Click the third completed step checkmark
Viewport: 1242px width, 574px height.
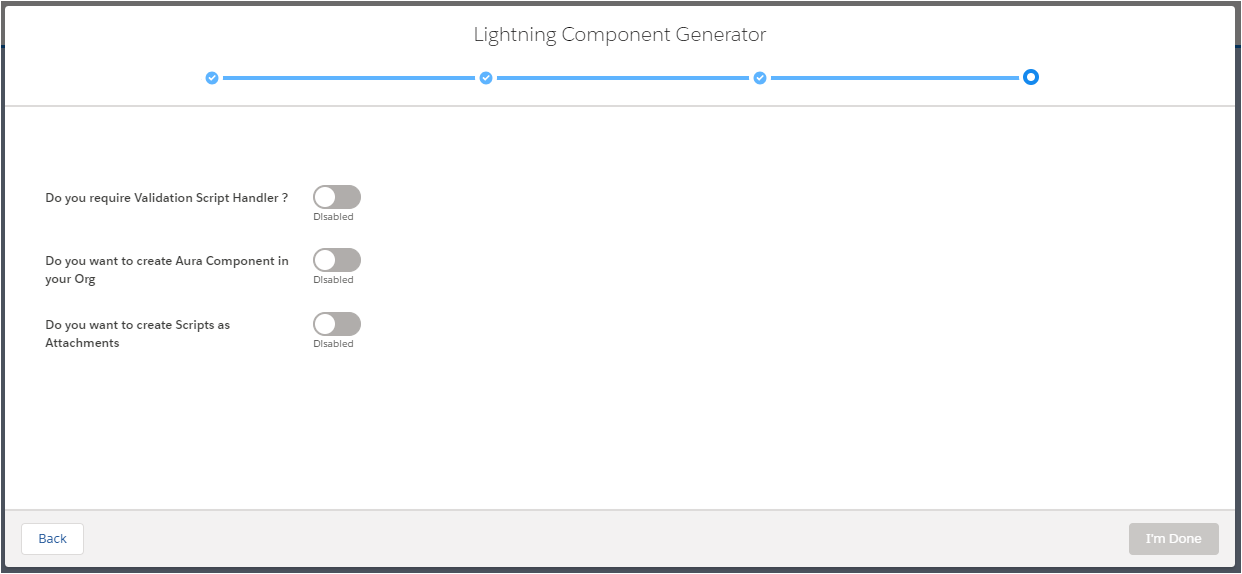coord(760,78)
